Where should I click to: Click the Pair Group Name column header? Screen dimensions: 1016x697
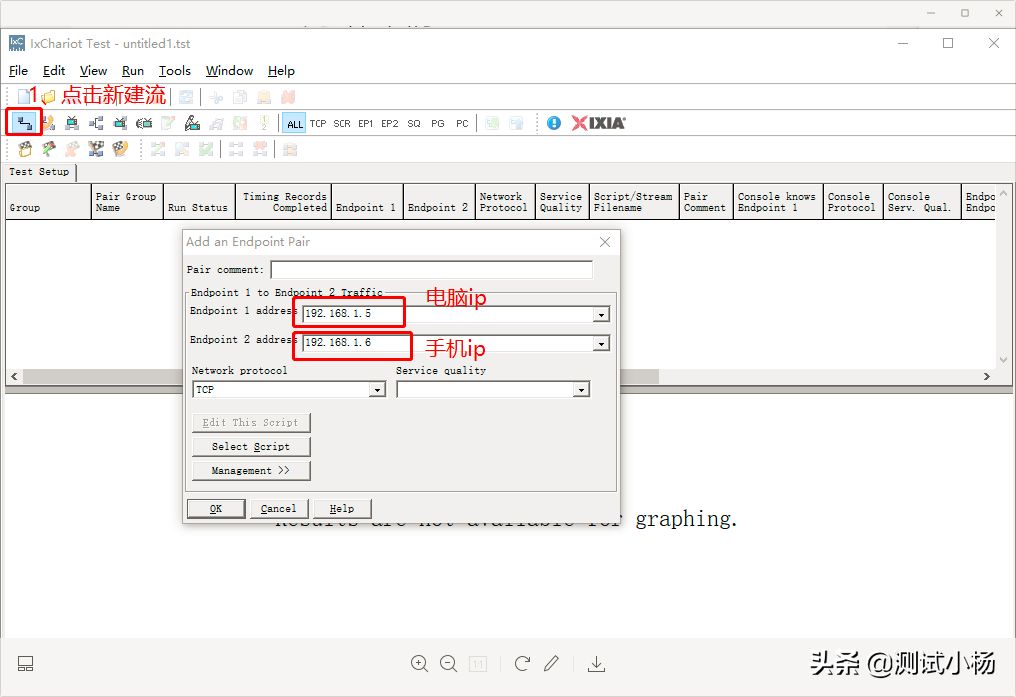click(x=126, y=201)
